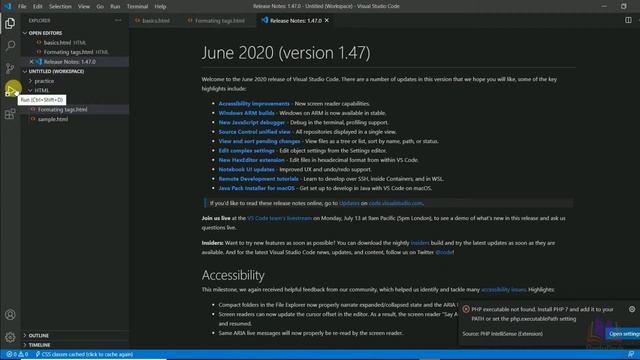Open the Source Control unified view link
This screenshot has width=640, height=360.
tap(255, 132)
